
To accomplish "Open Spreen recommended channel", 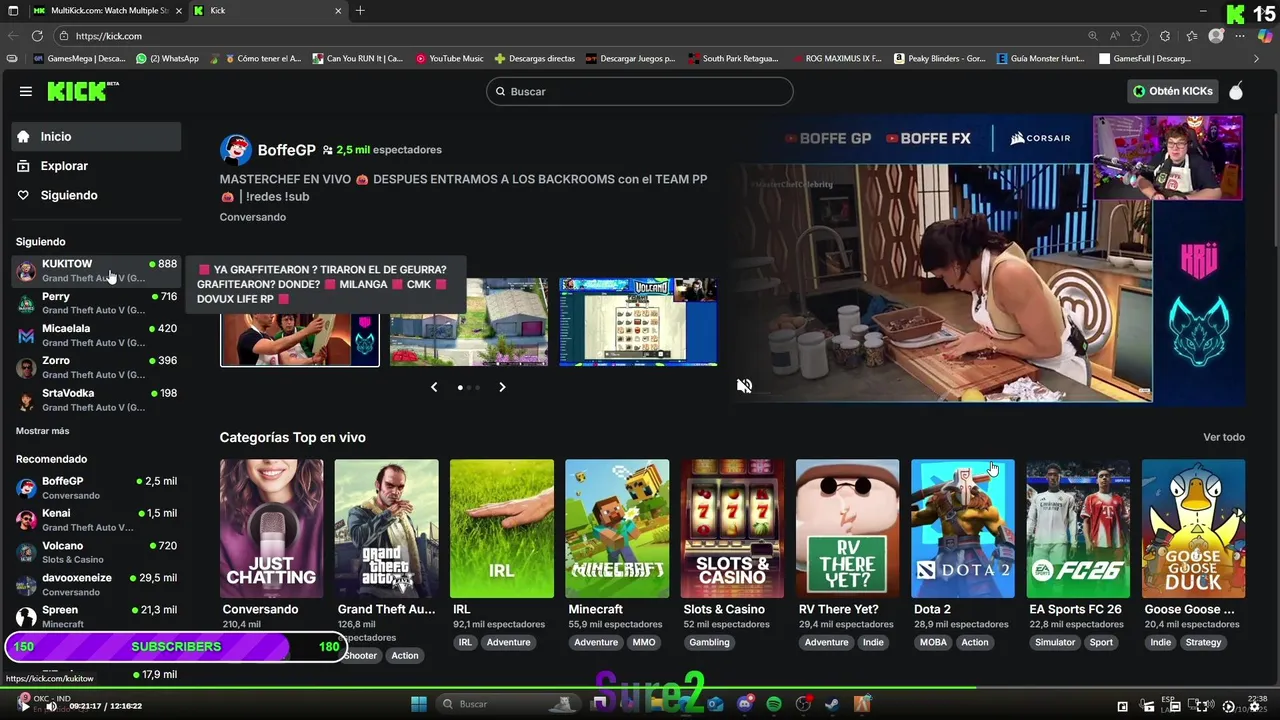I will 97,616.
